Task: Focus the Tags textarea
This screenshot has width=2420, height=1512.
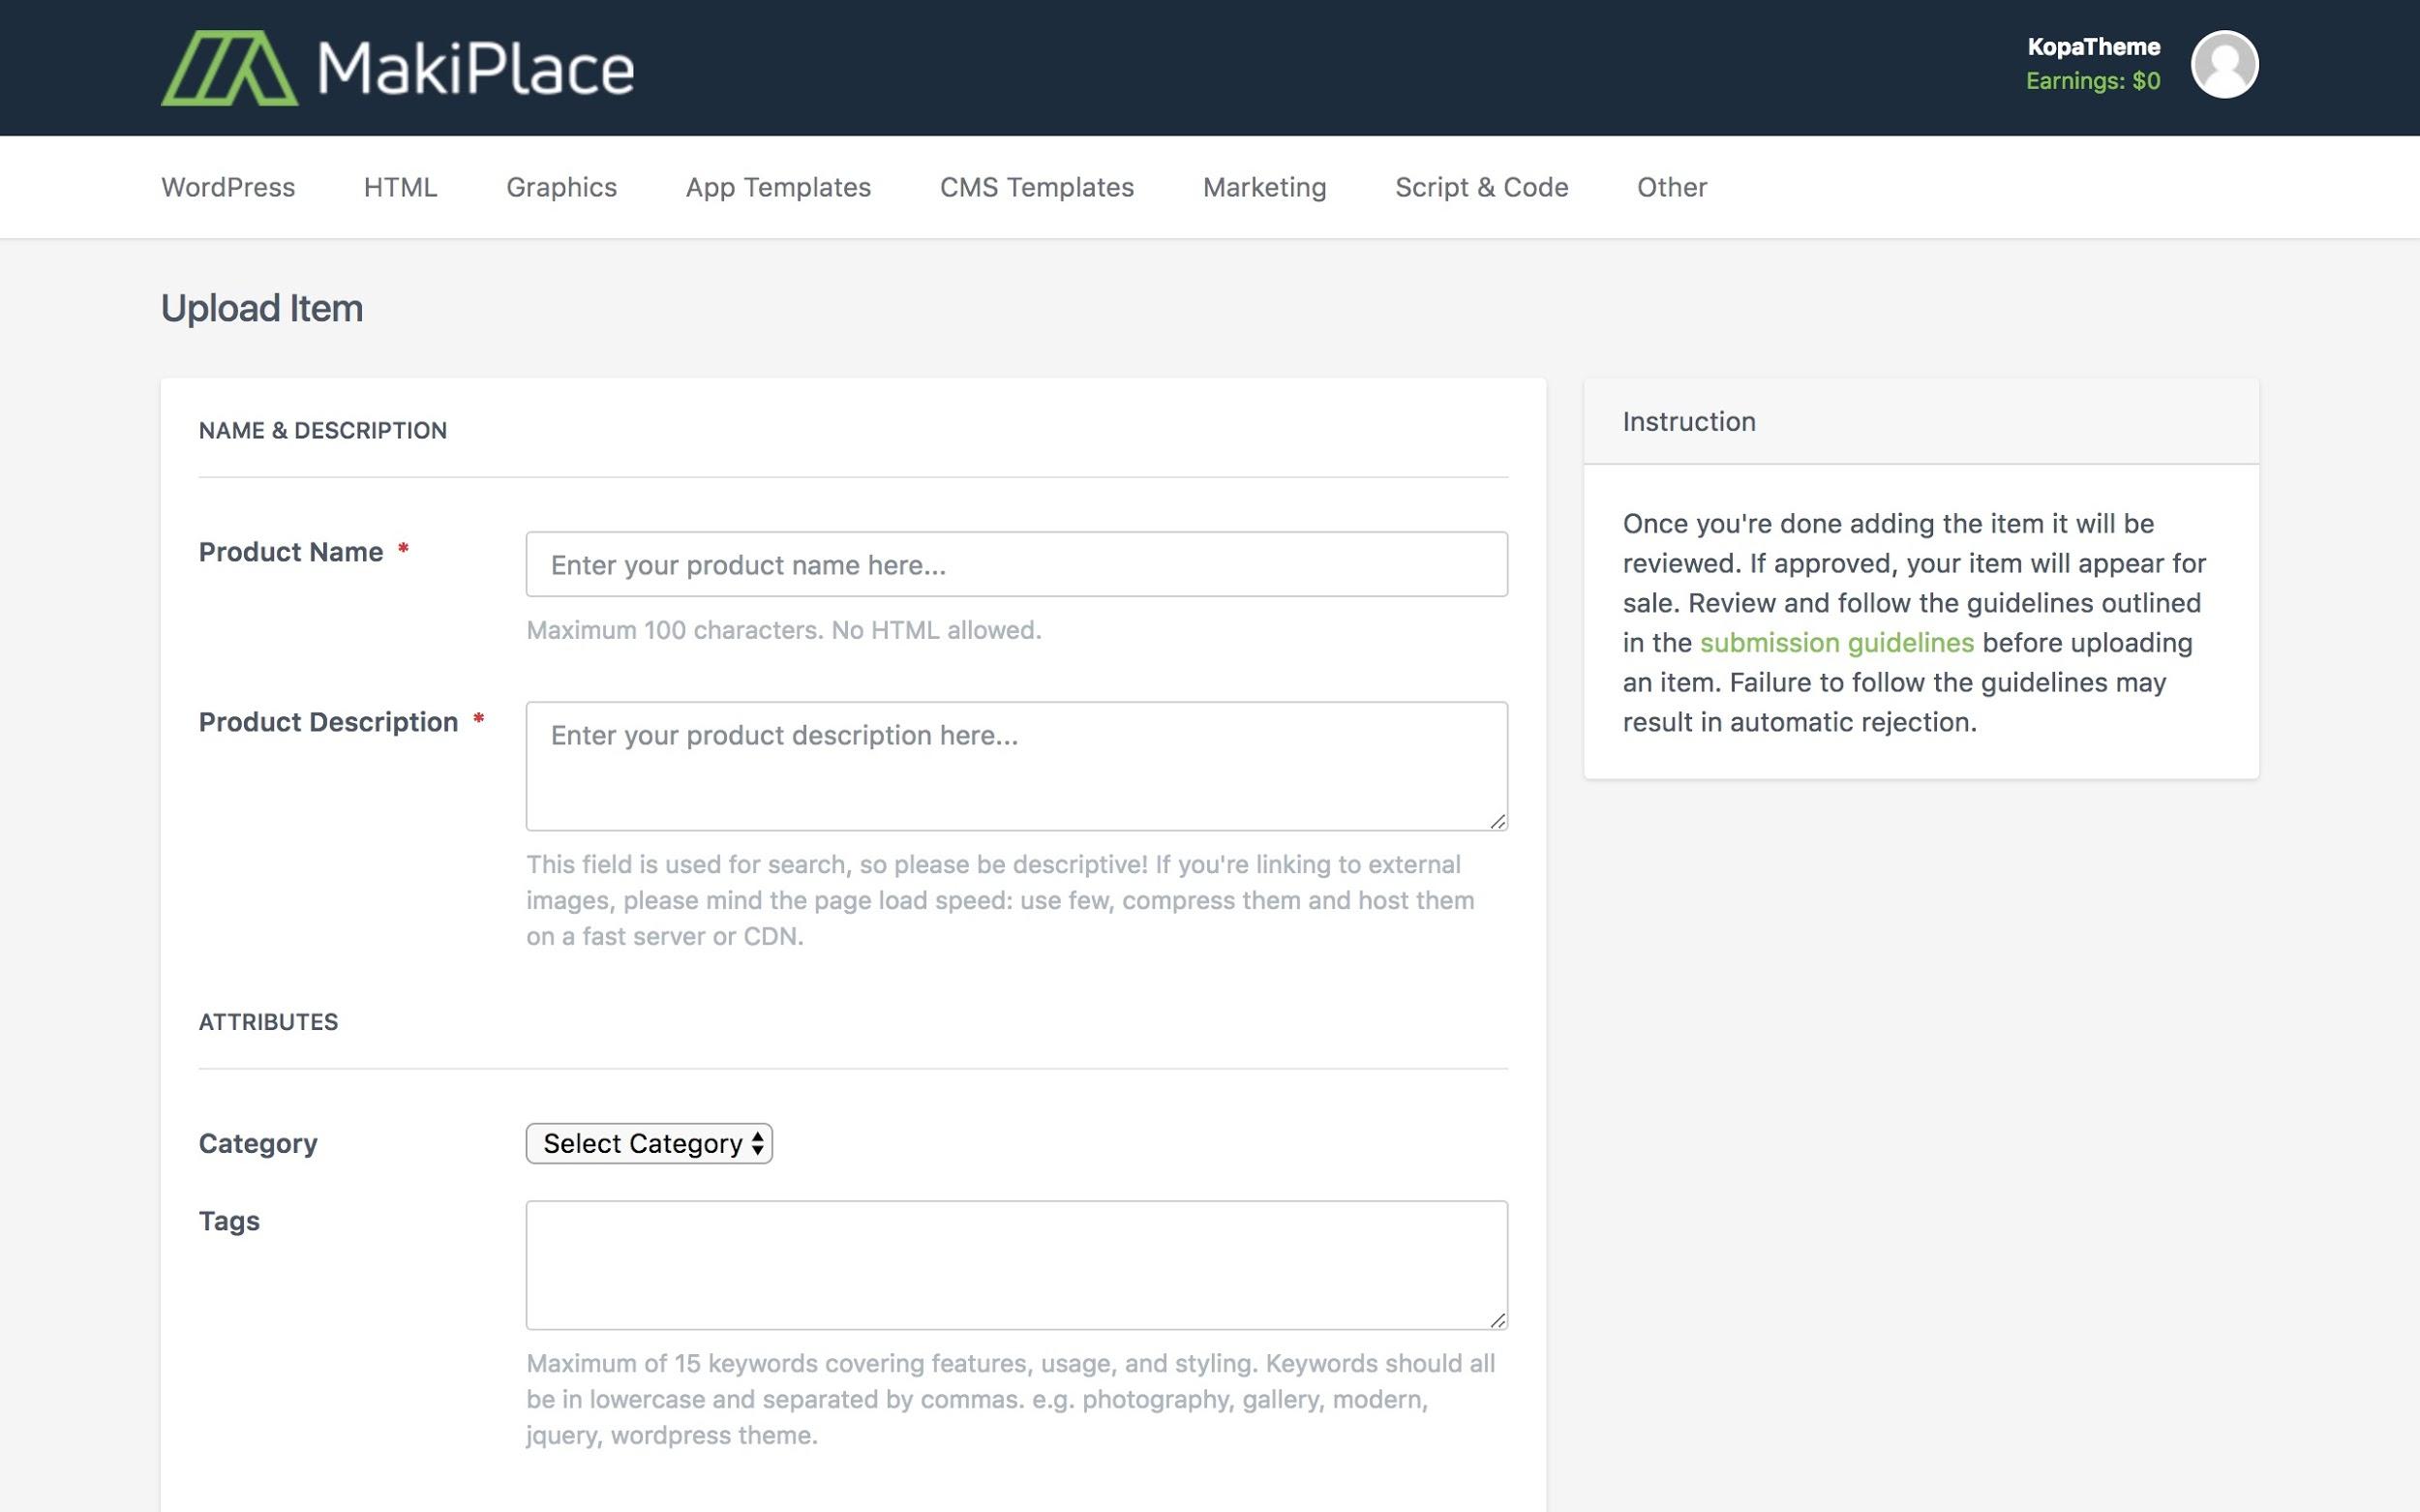Action: tap(1016, 1265)
